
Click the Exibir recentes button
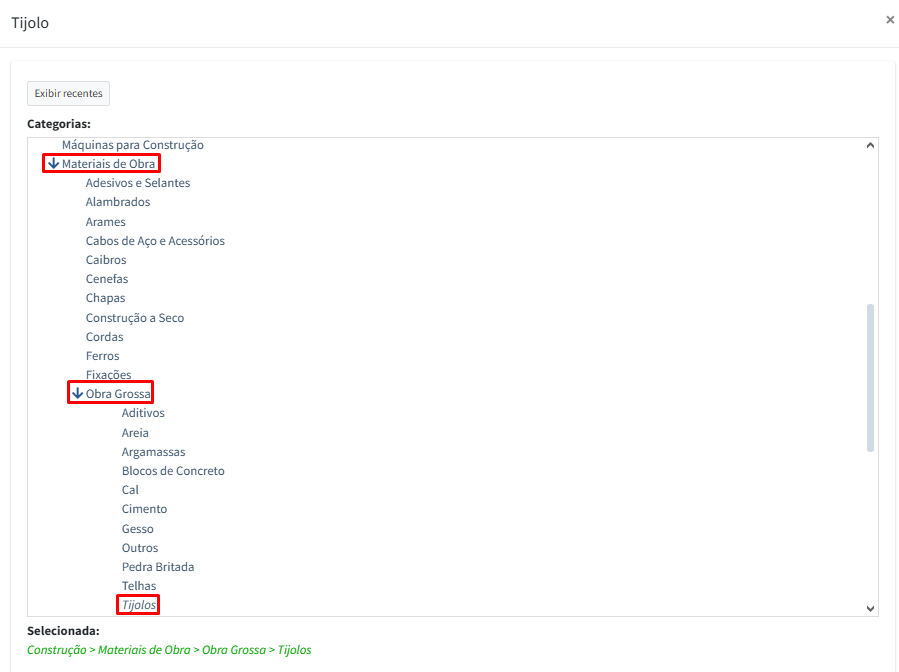[68, 93]
